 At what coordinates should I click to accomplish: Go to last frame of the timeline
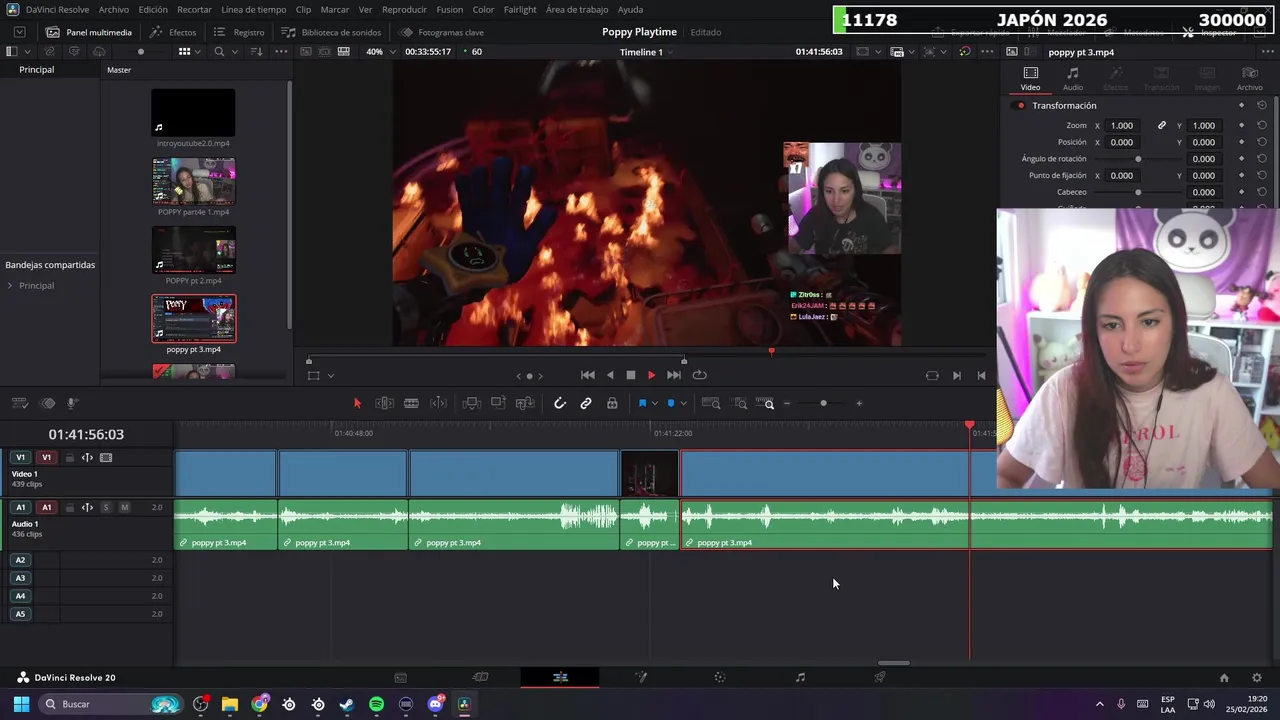(x=674, y=375)
